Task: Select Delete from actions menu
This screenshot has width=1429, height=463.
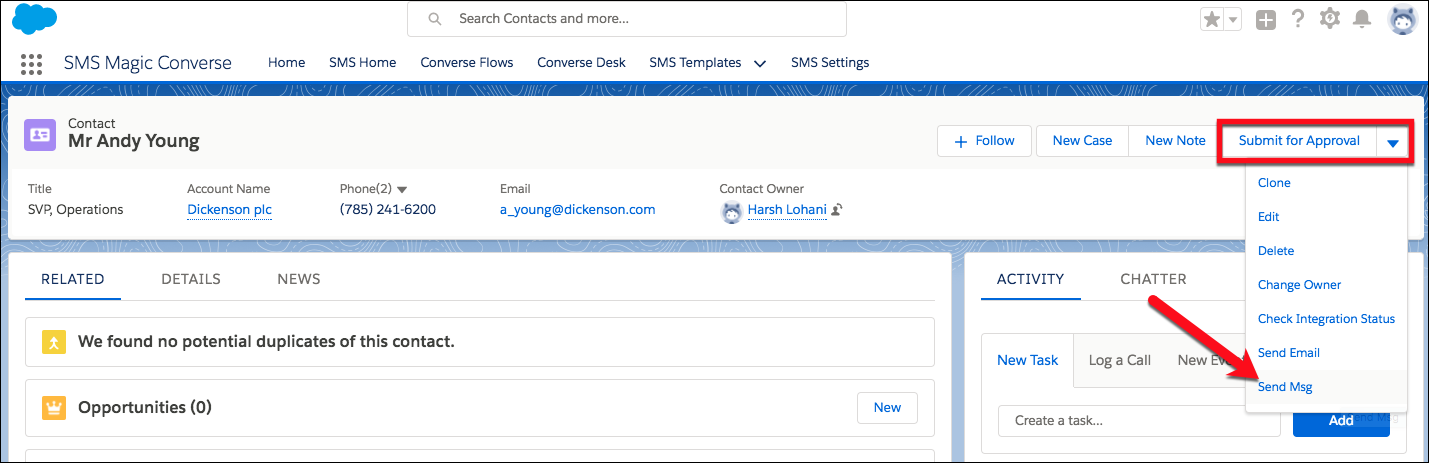Action: click(x=1276, y=251)
